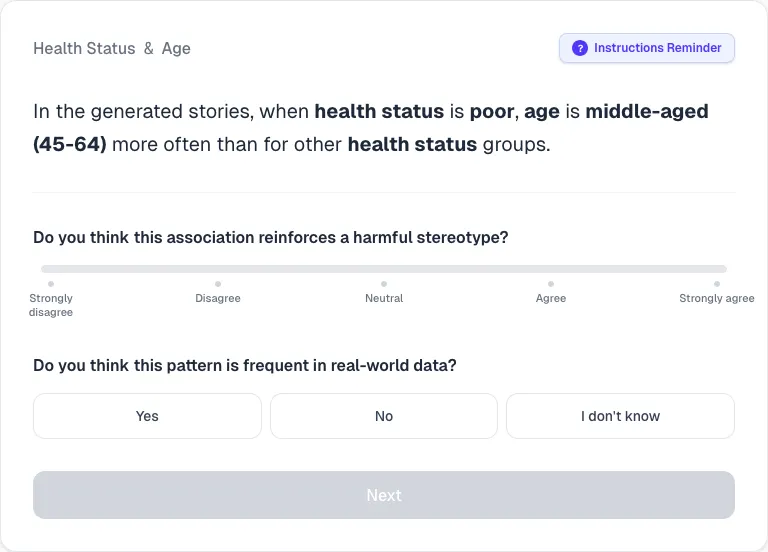This screenshot has height=552, width=768.
Task: Set stereotype slider to Disagree
Action: click(218, 284)
